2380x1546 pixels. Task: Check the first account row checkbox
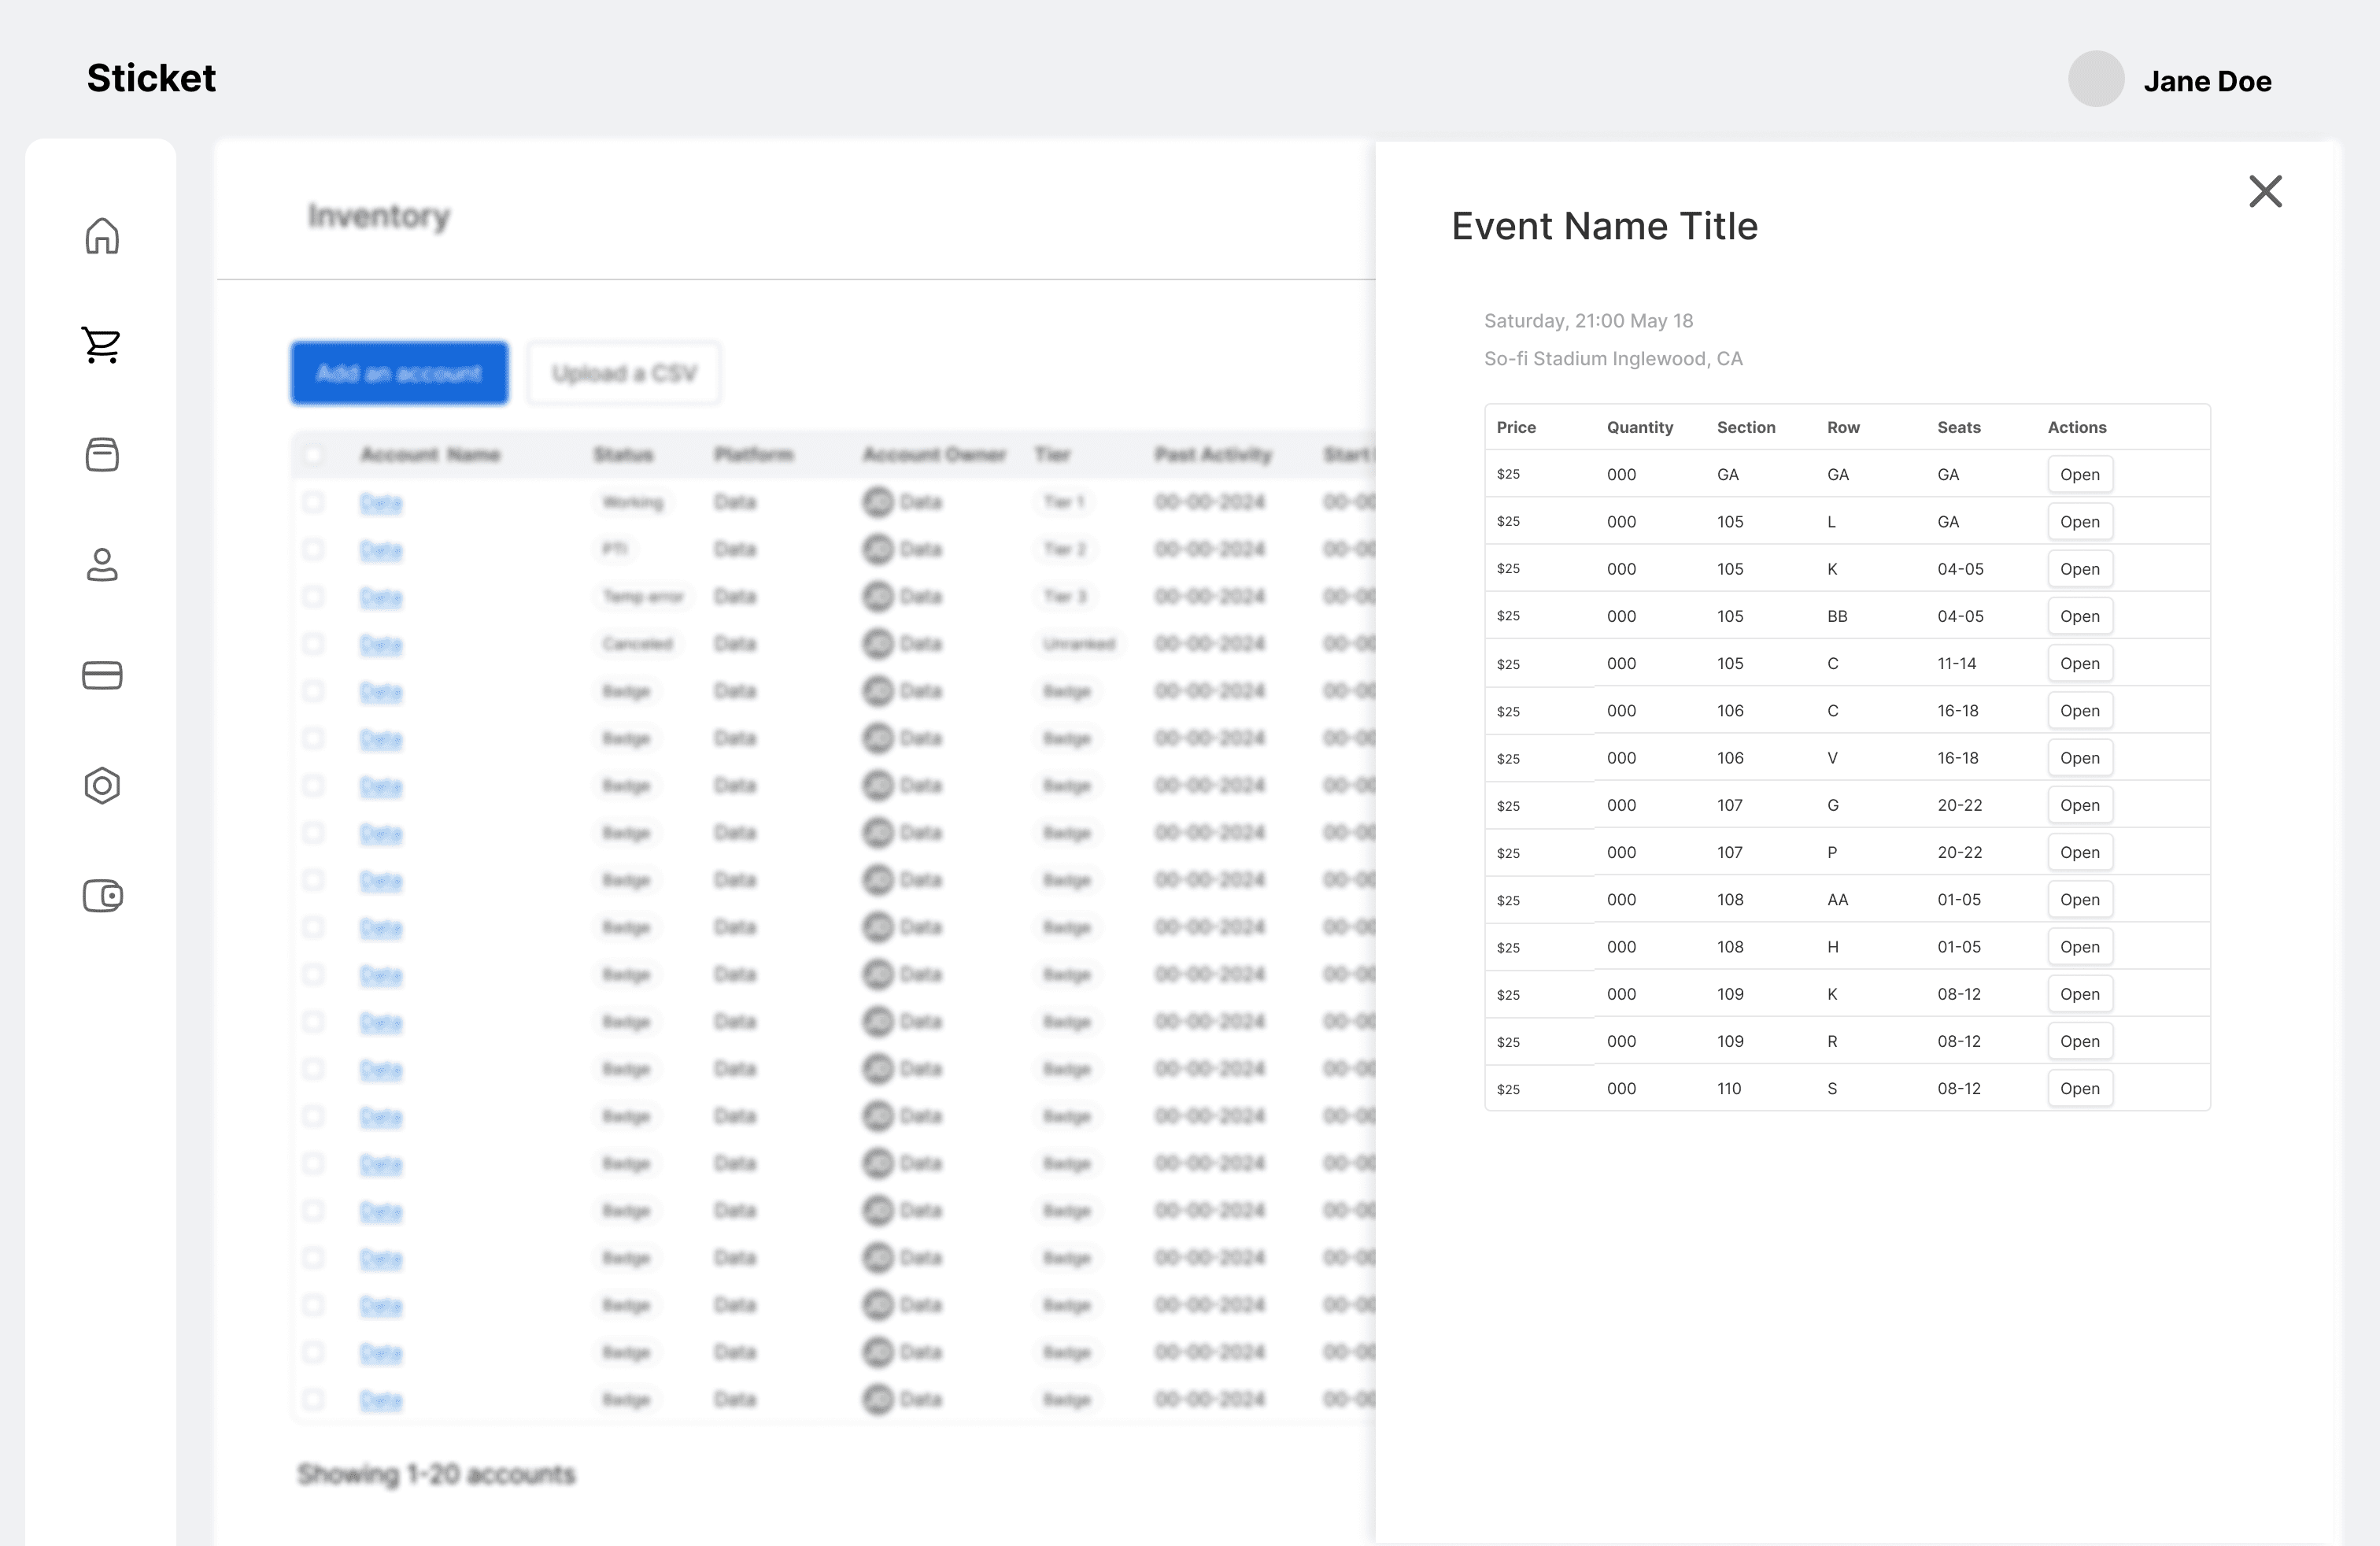click(314, 502)
